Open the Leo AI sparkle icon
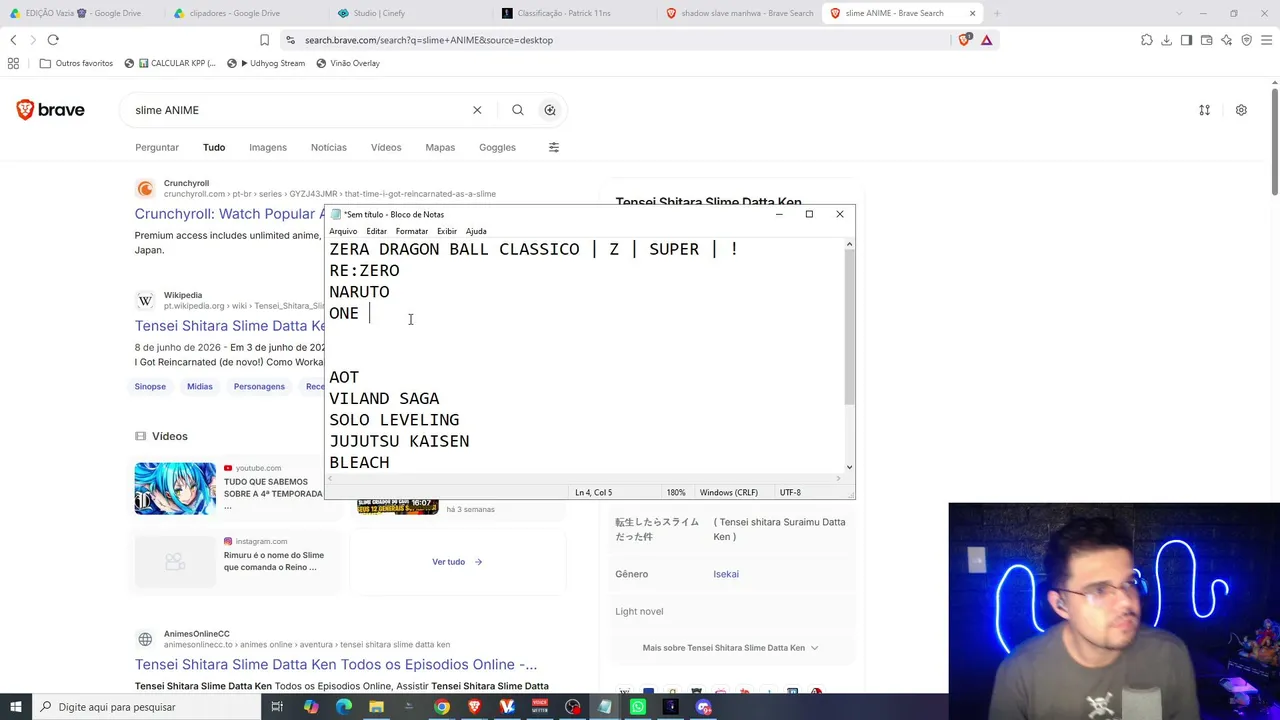The image size is (1280, 720). pyautogui.click(x=1226, y=40)
